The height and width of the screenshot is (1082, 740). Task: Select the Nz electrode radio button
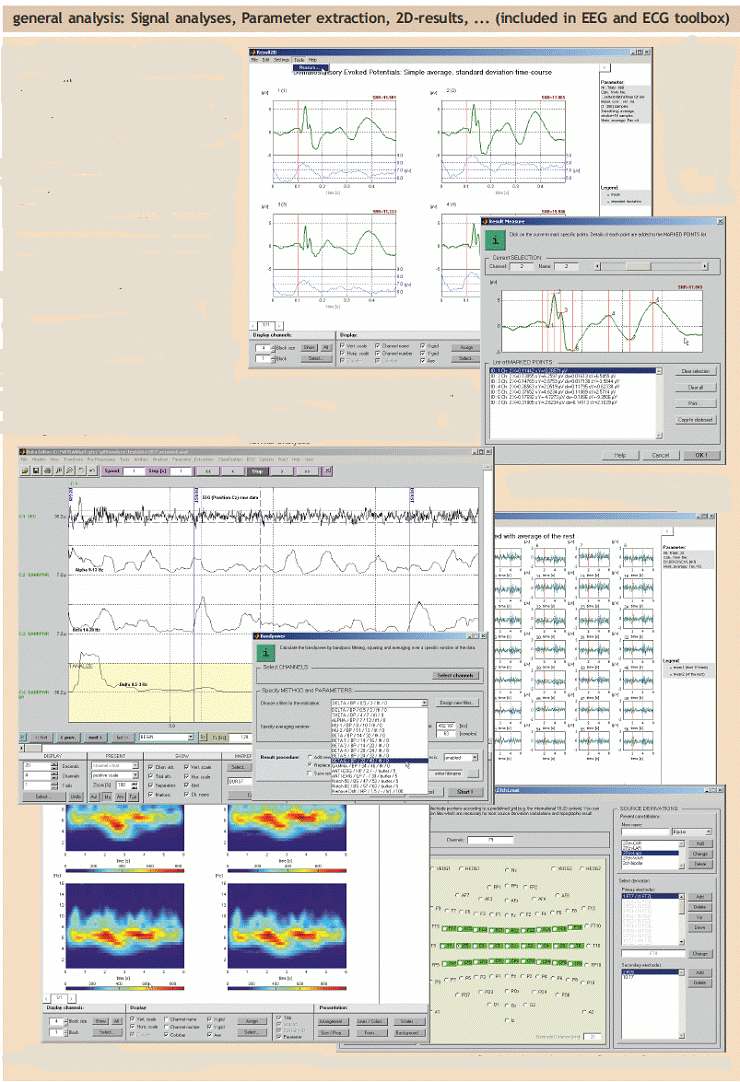coord(507,871)
